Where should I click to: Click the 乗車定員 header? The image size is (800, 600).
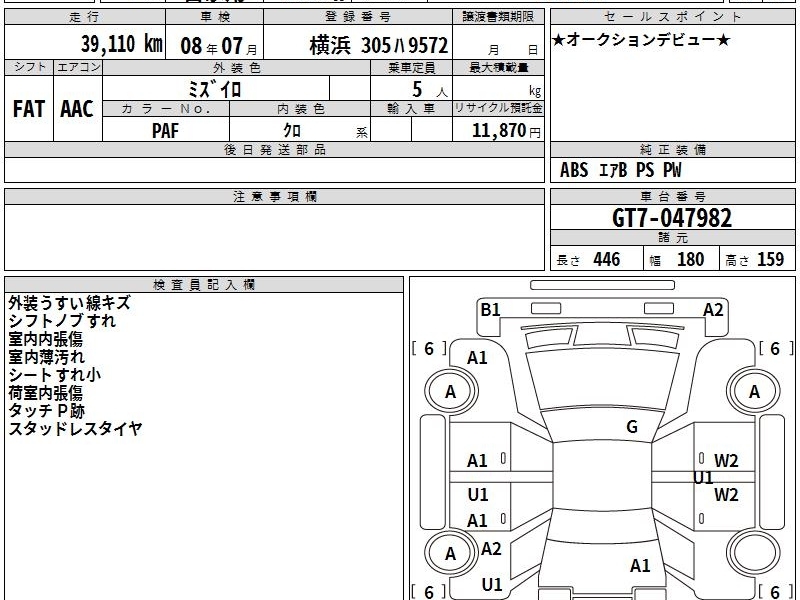click(x=411, y=67)
